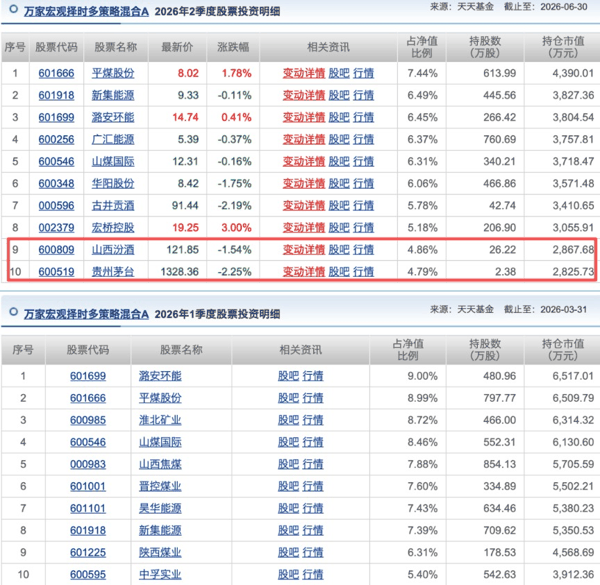Open stock code 601001
This screenshot has width=600, height=585.
[88, 487]
